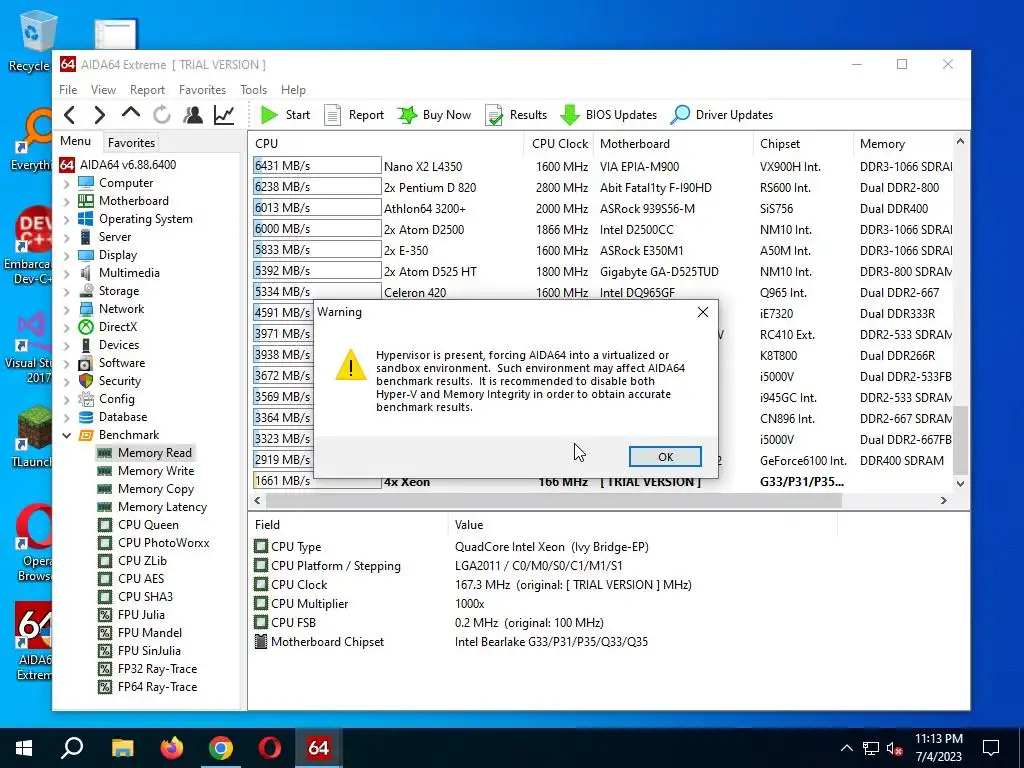
Task: Expand the Motherboard tree node
Action: 66,202
